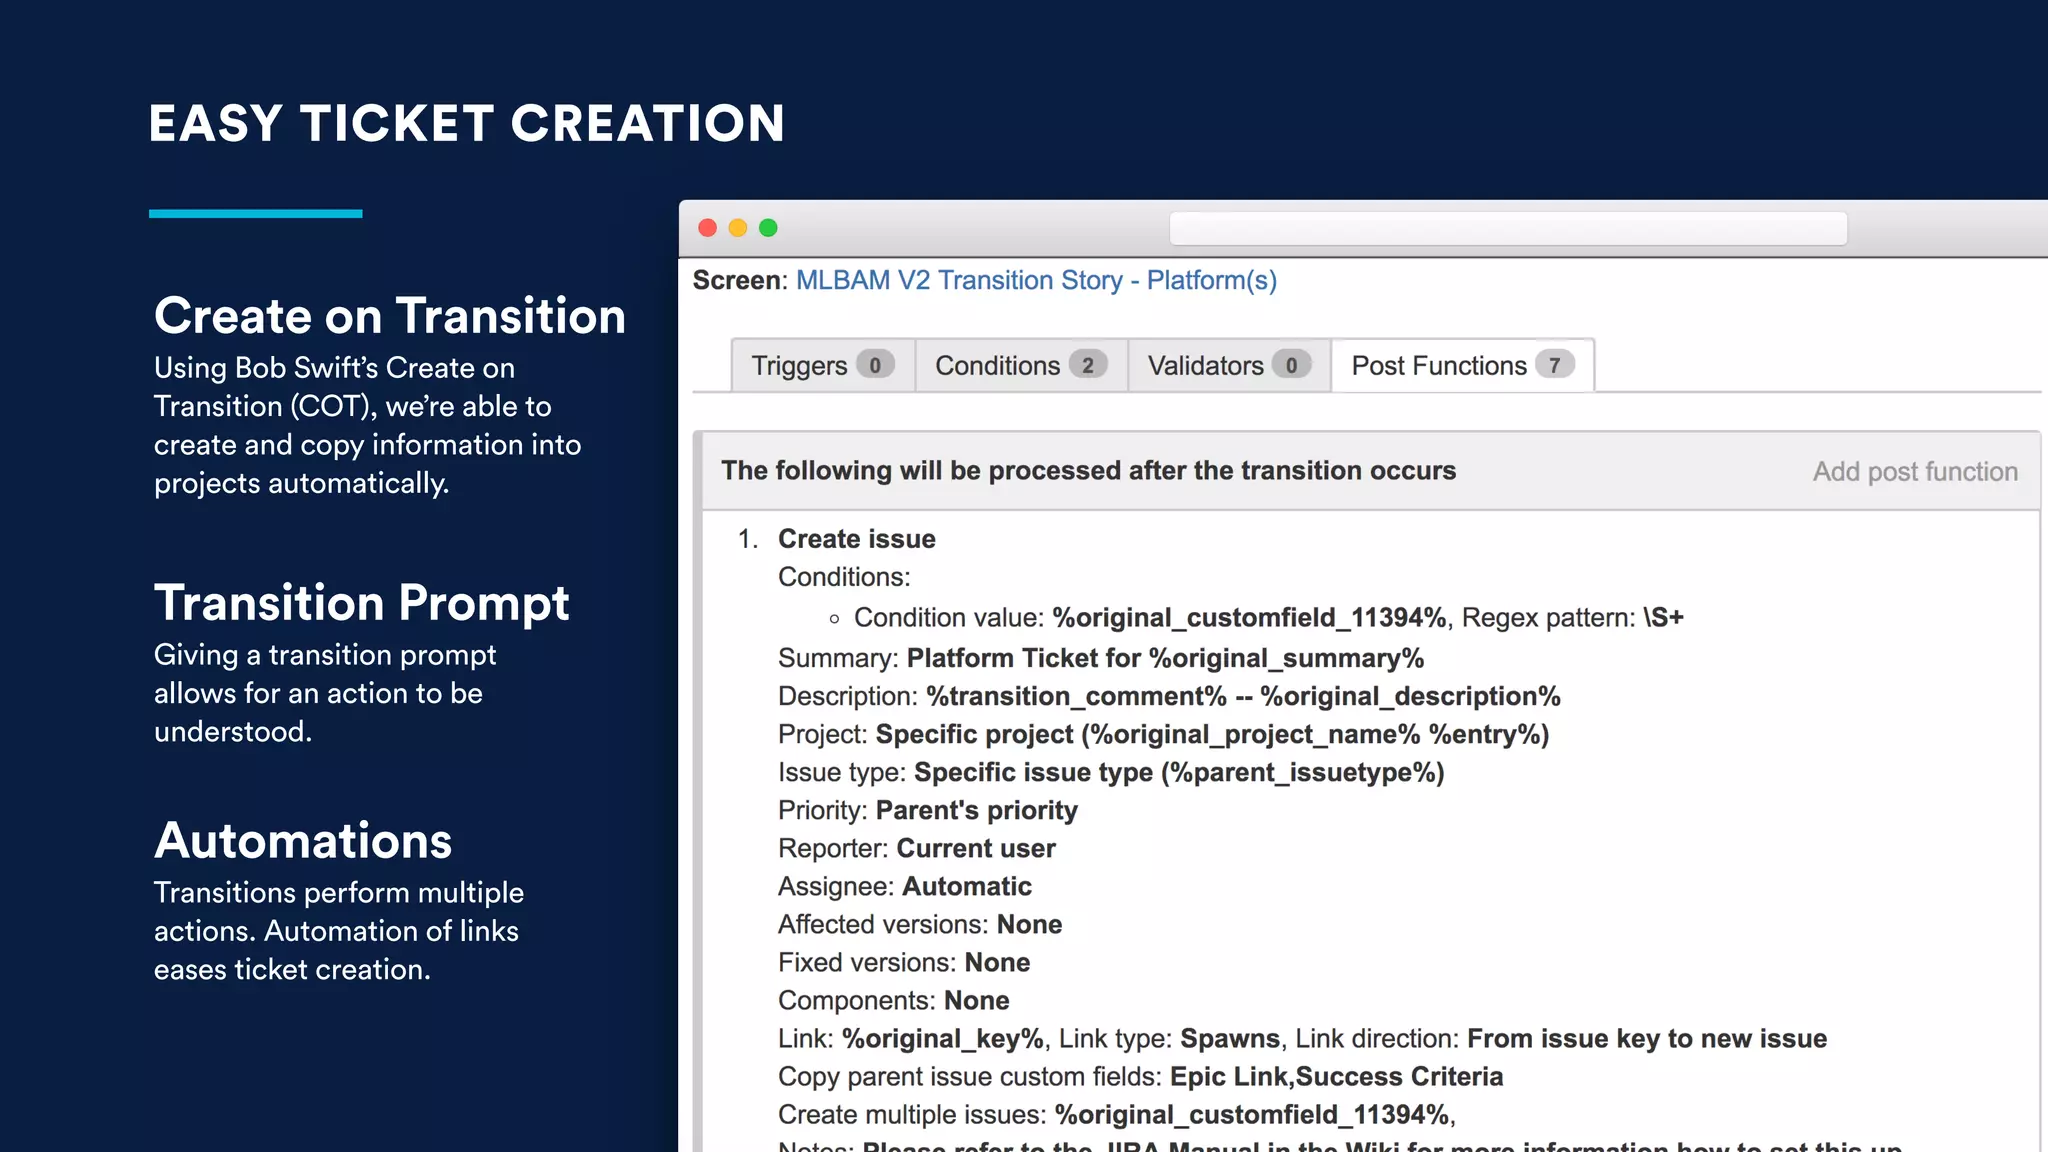Click the Create multiple issues line

click(x=1117, y=1114)
